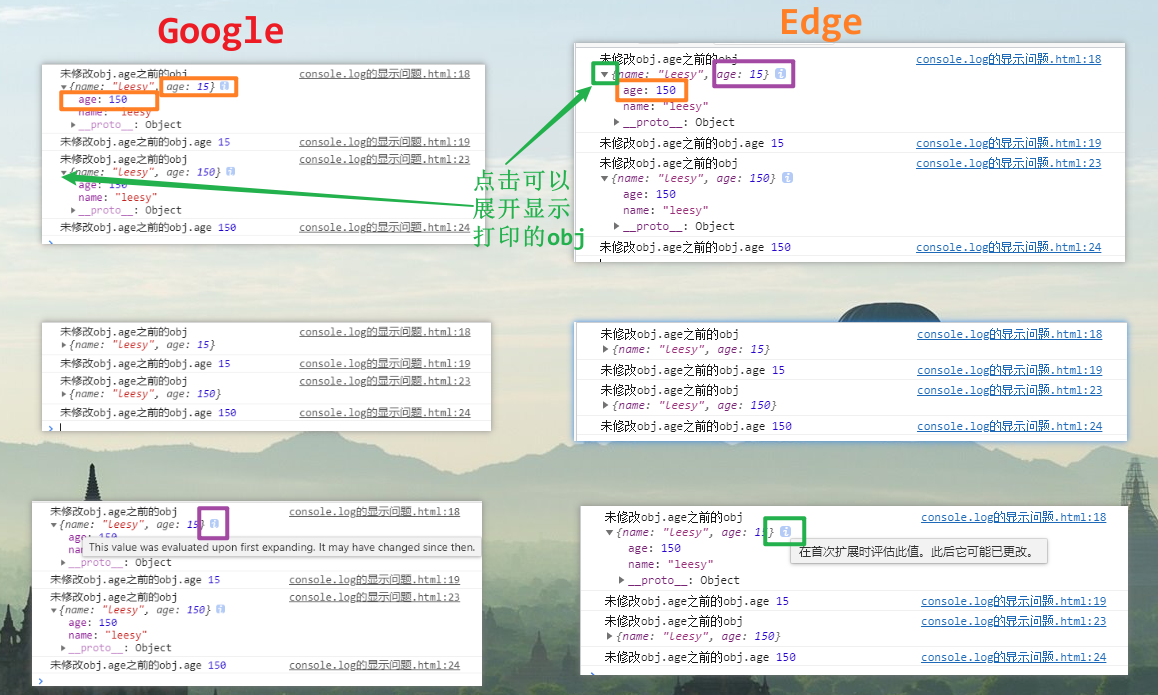The height and width of the screenshot is (695, 1158).
Task: Open the html:24 source link in the bottom Edge panel
Action: point(1013,657)
